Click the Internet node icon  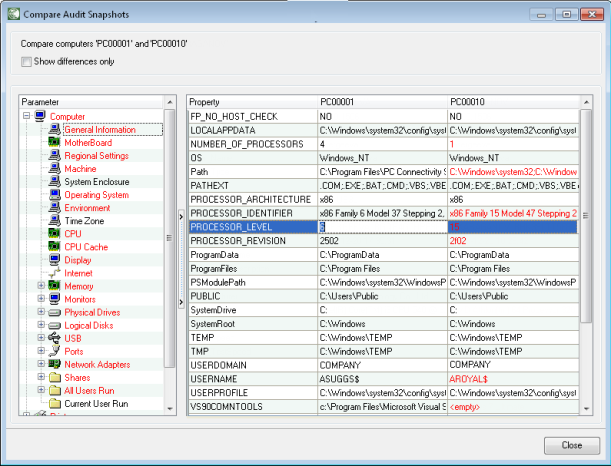(x=55, y=273)
